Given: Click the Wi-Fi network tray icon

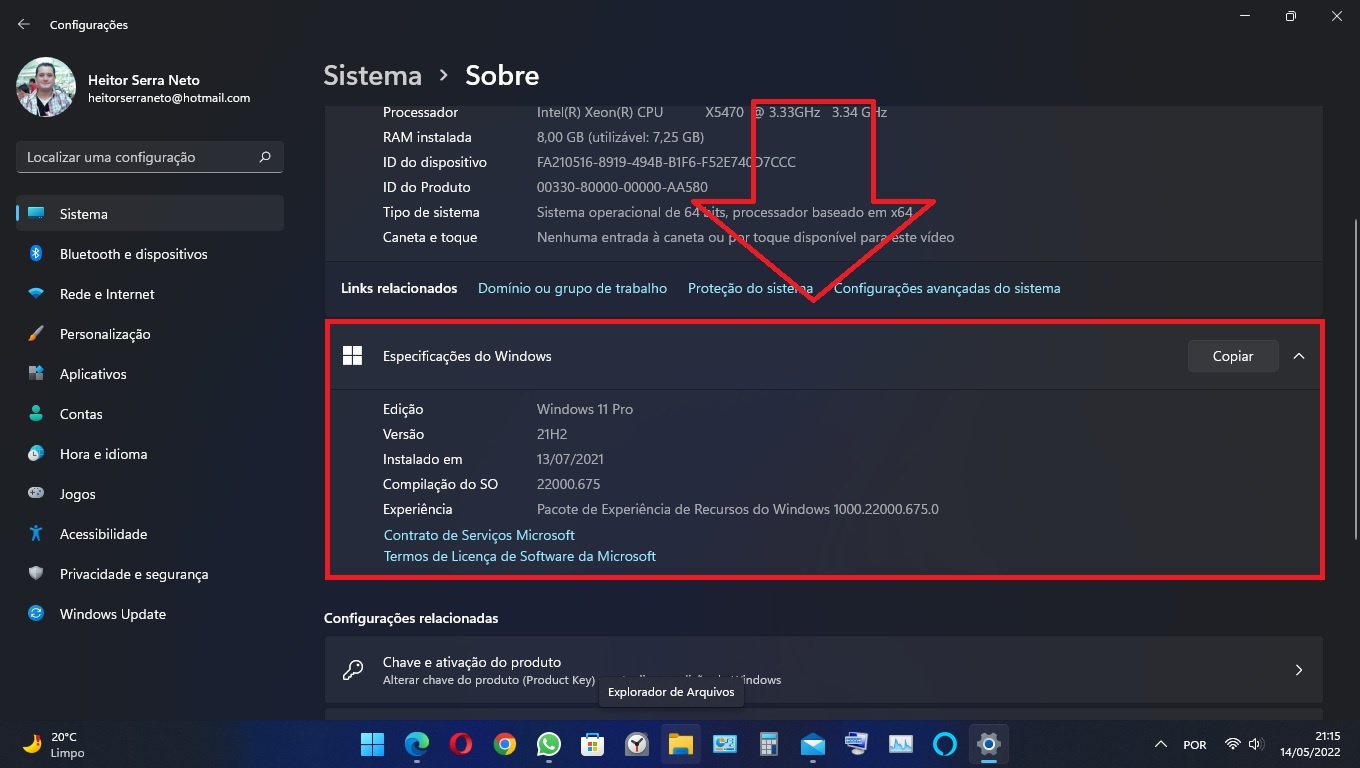Looking at the screenshot, I should pos(1233,745).
